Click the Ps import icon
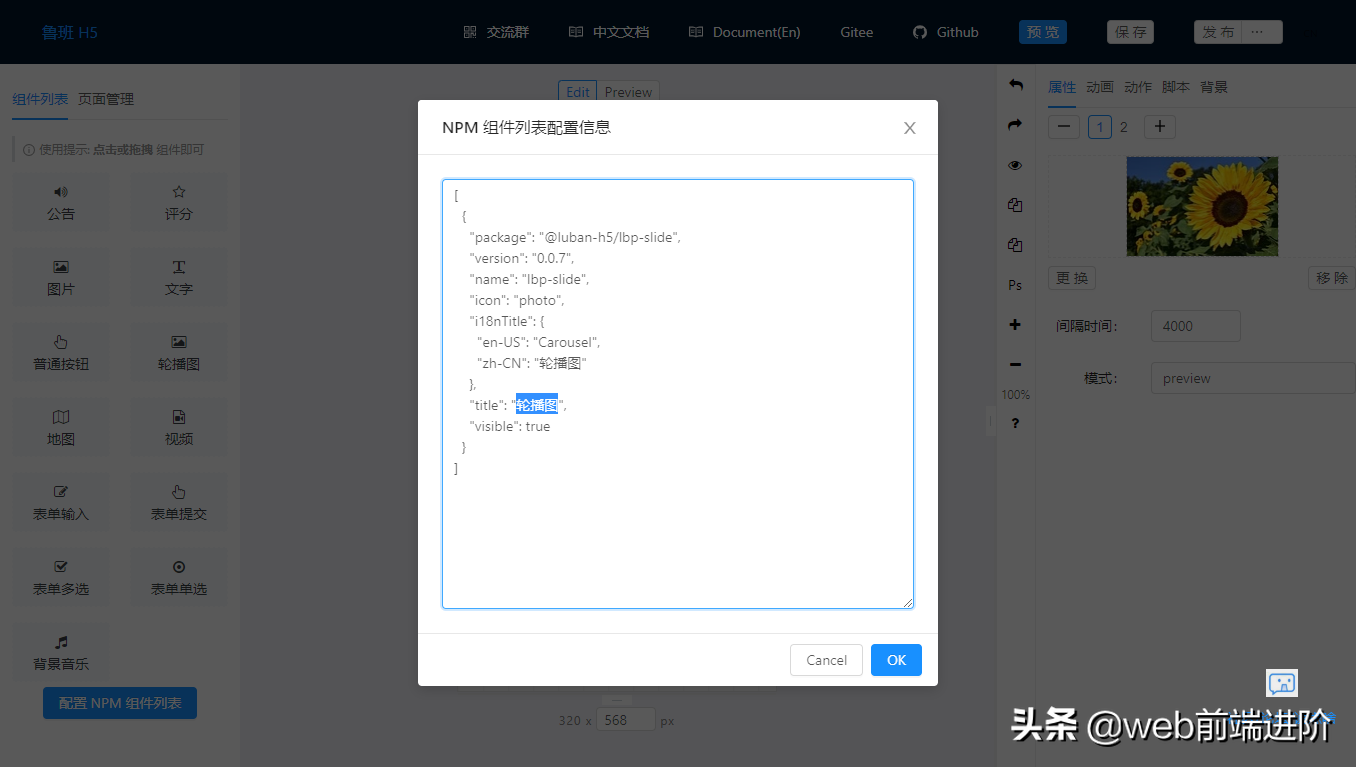Screen dimensions: 1356x767 click(1015, 285)
